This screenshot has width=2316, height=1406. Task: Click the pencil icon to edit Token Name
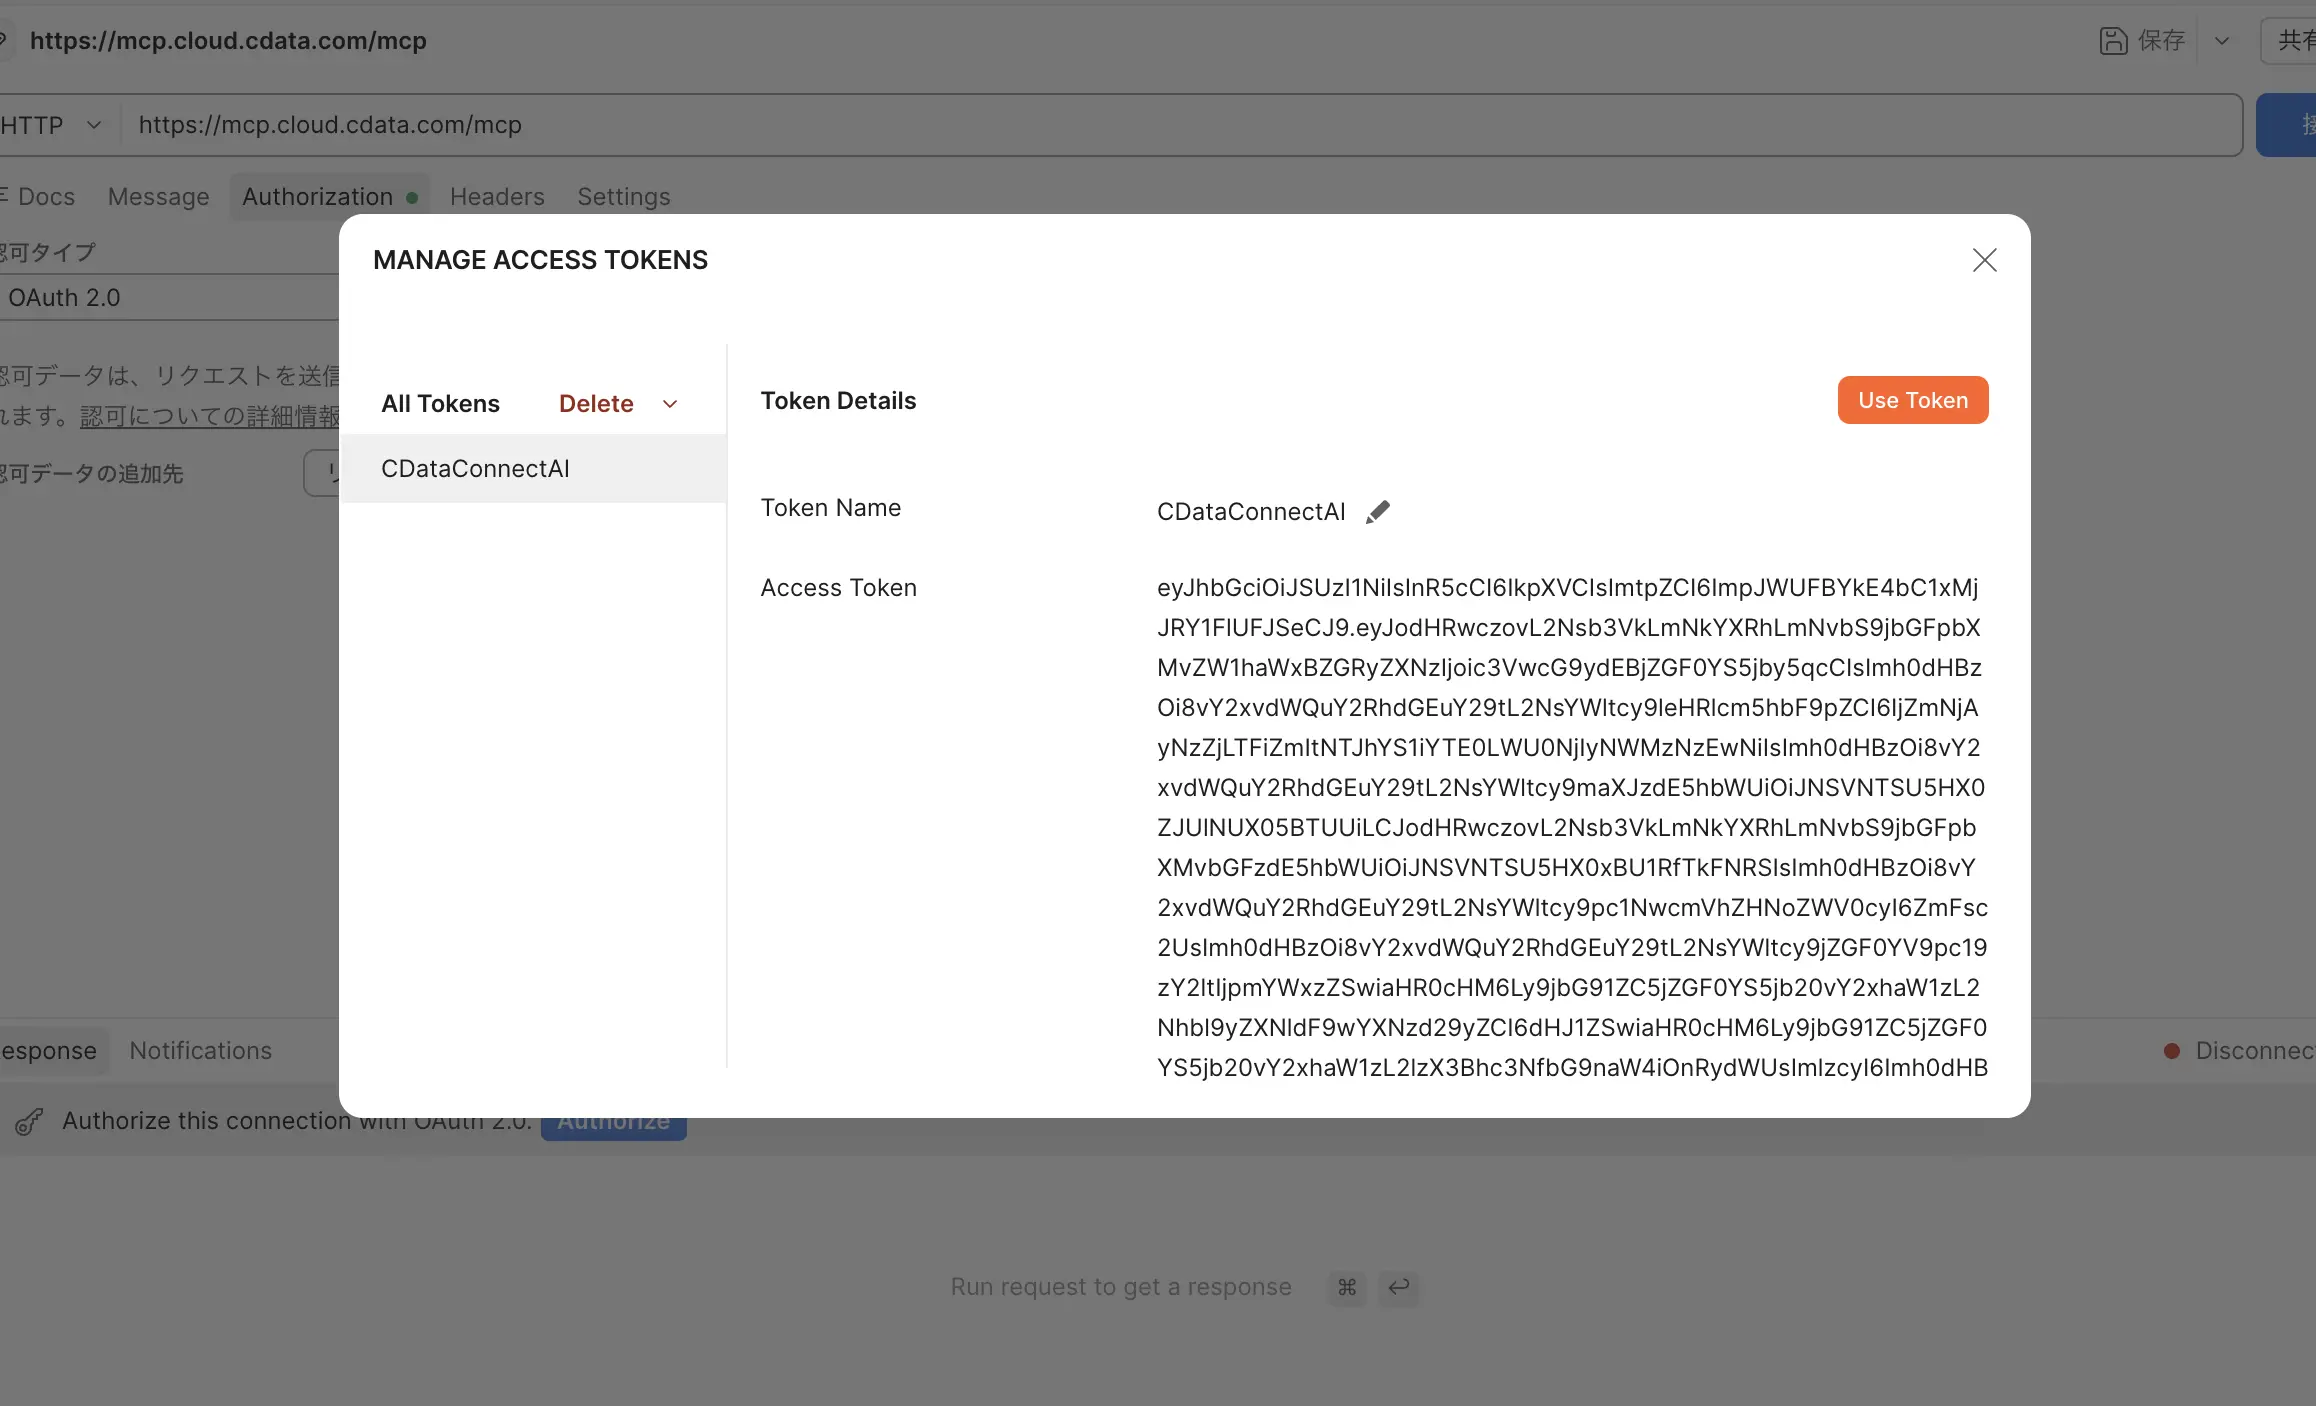(x=1377, y=512)
